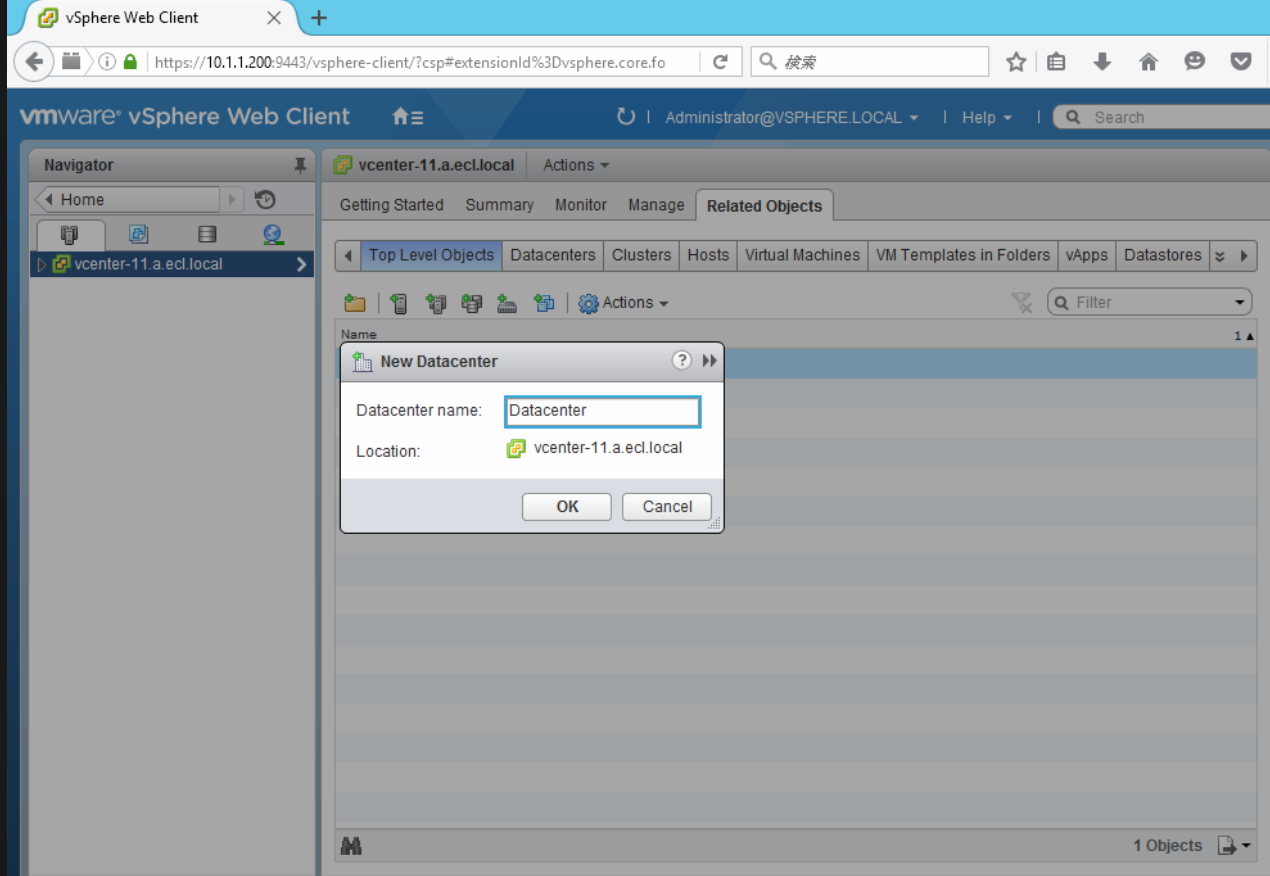The height and width of the screenshot is (876, 1270).
Task: Click the new folder icon in the objects toolbar
Action: (x=354, y=303)
